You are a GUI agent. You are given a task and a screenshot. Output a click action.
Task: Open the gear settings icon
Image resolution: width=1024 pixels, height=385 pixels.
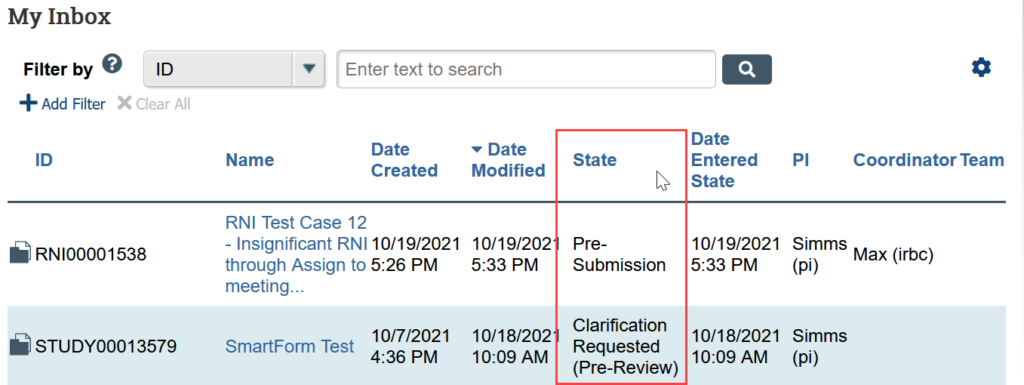pyautogui.click(x=981, y=67)
